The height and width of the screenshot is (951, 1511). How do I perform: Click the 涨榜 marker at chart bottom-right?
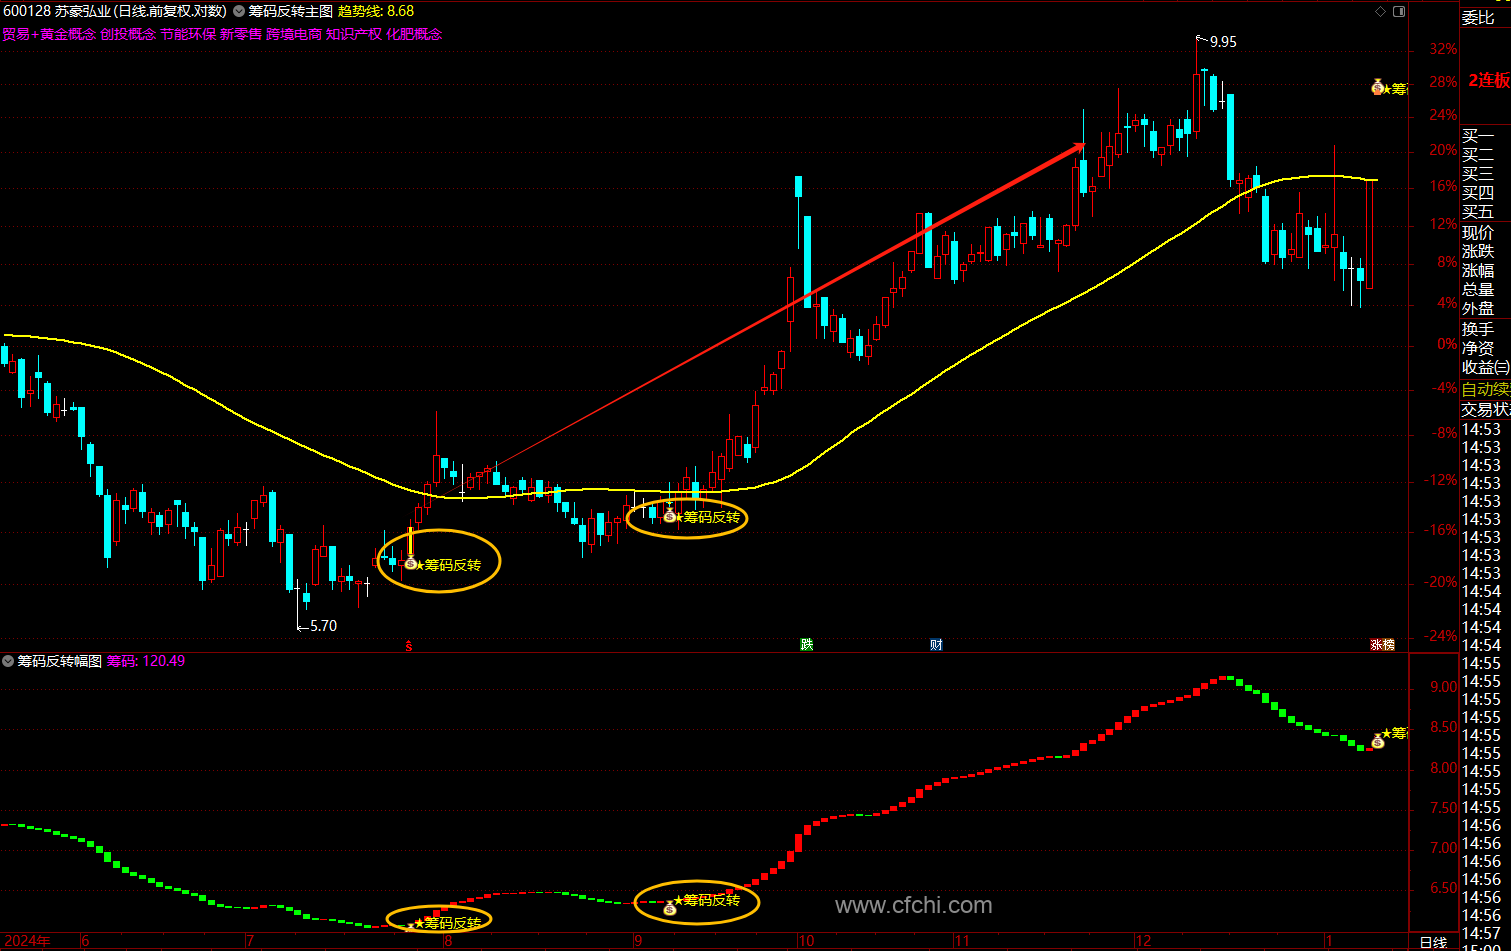point(1382,644)
